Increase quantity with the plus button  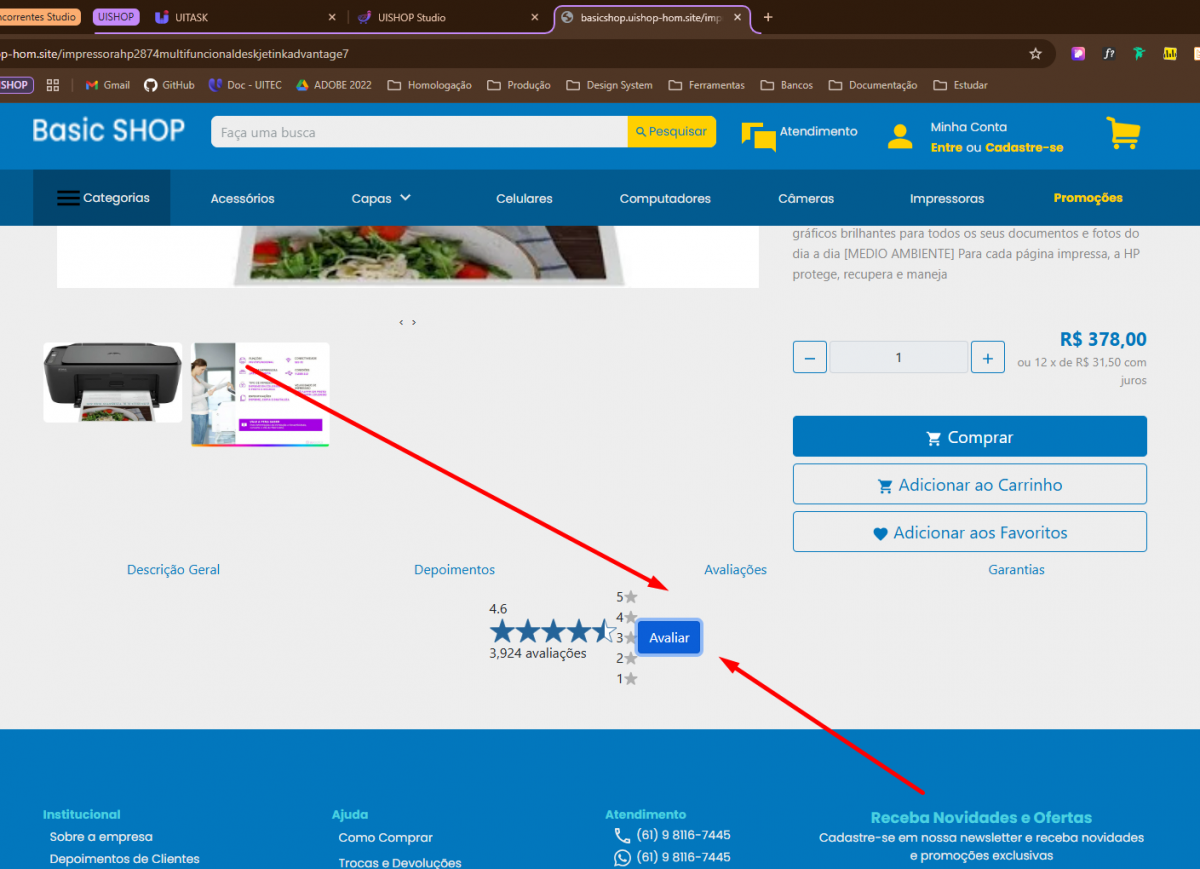pos(987,358)
